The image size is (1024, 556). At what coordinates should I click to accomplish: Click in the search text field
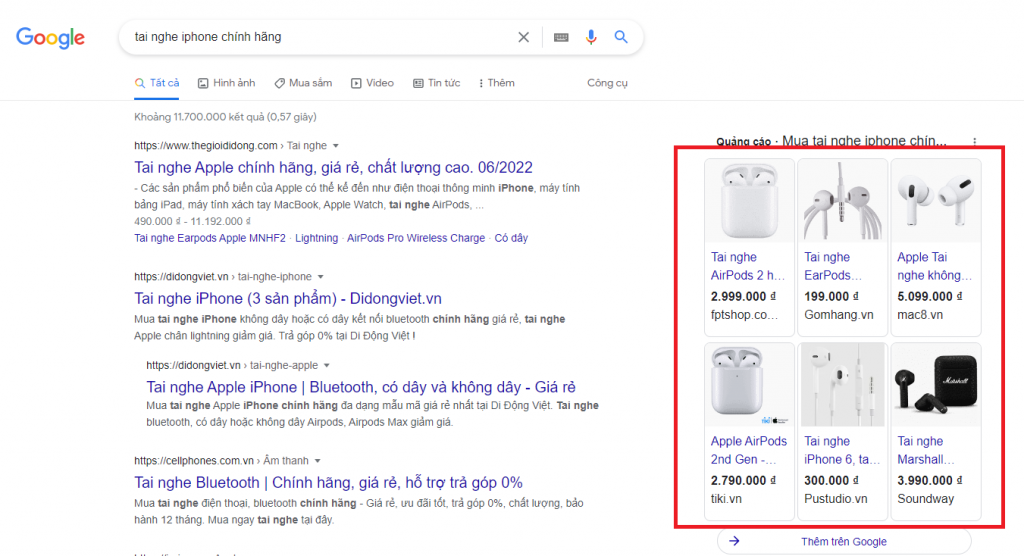(320, 37)
